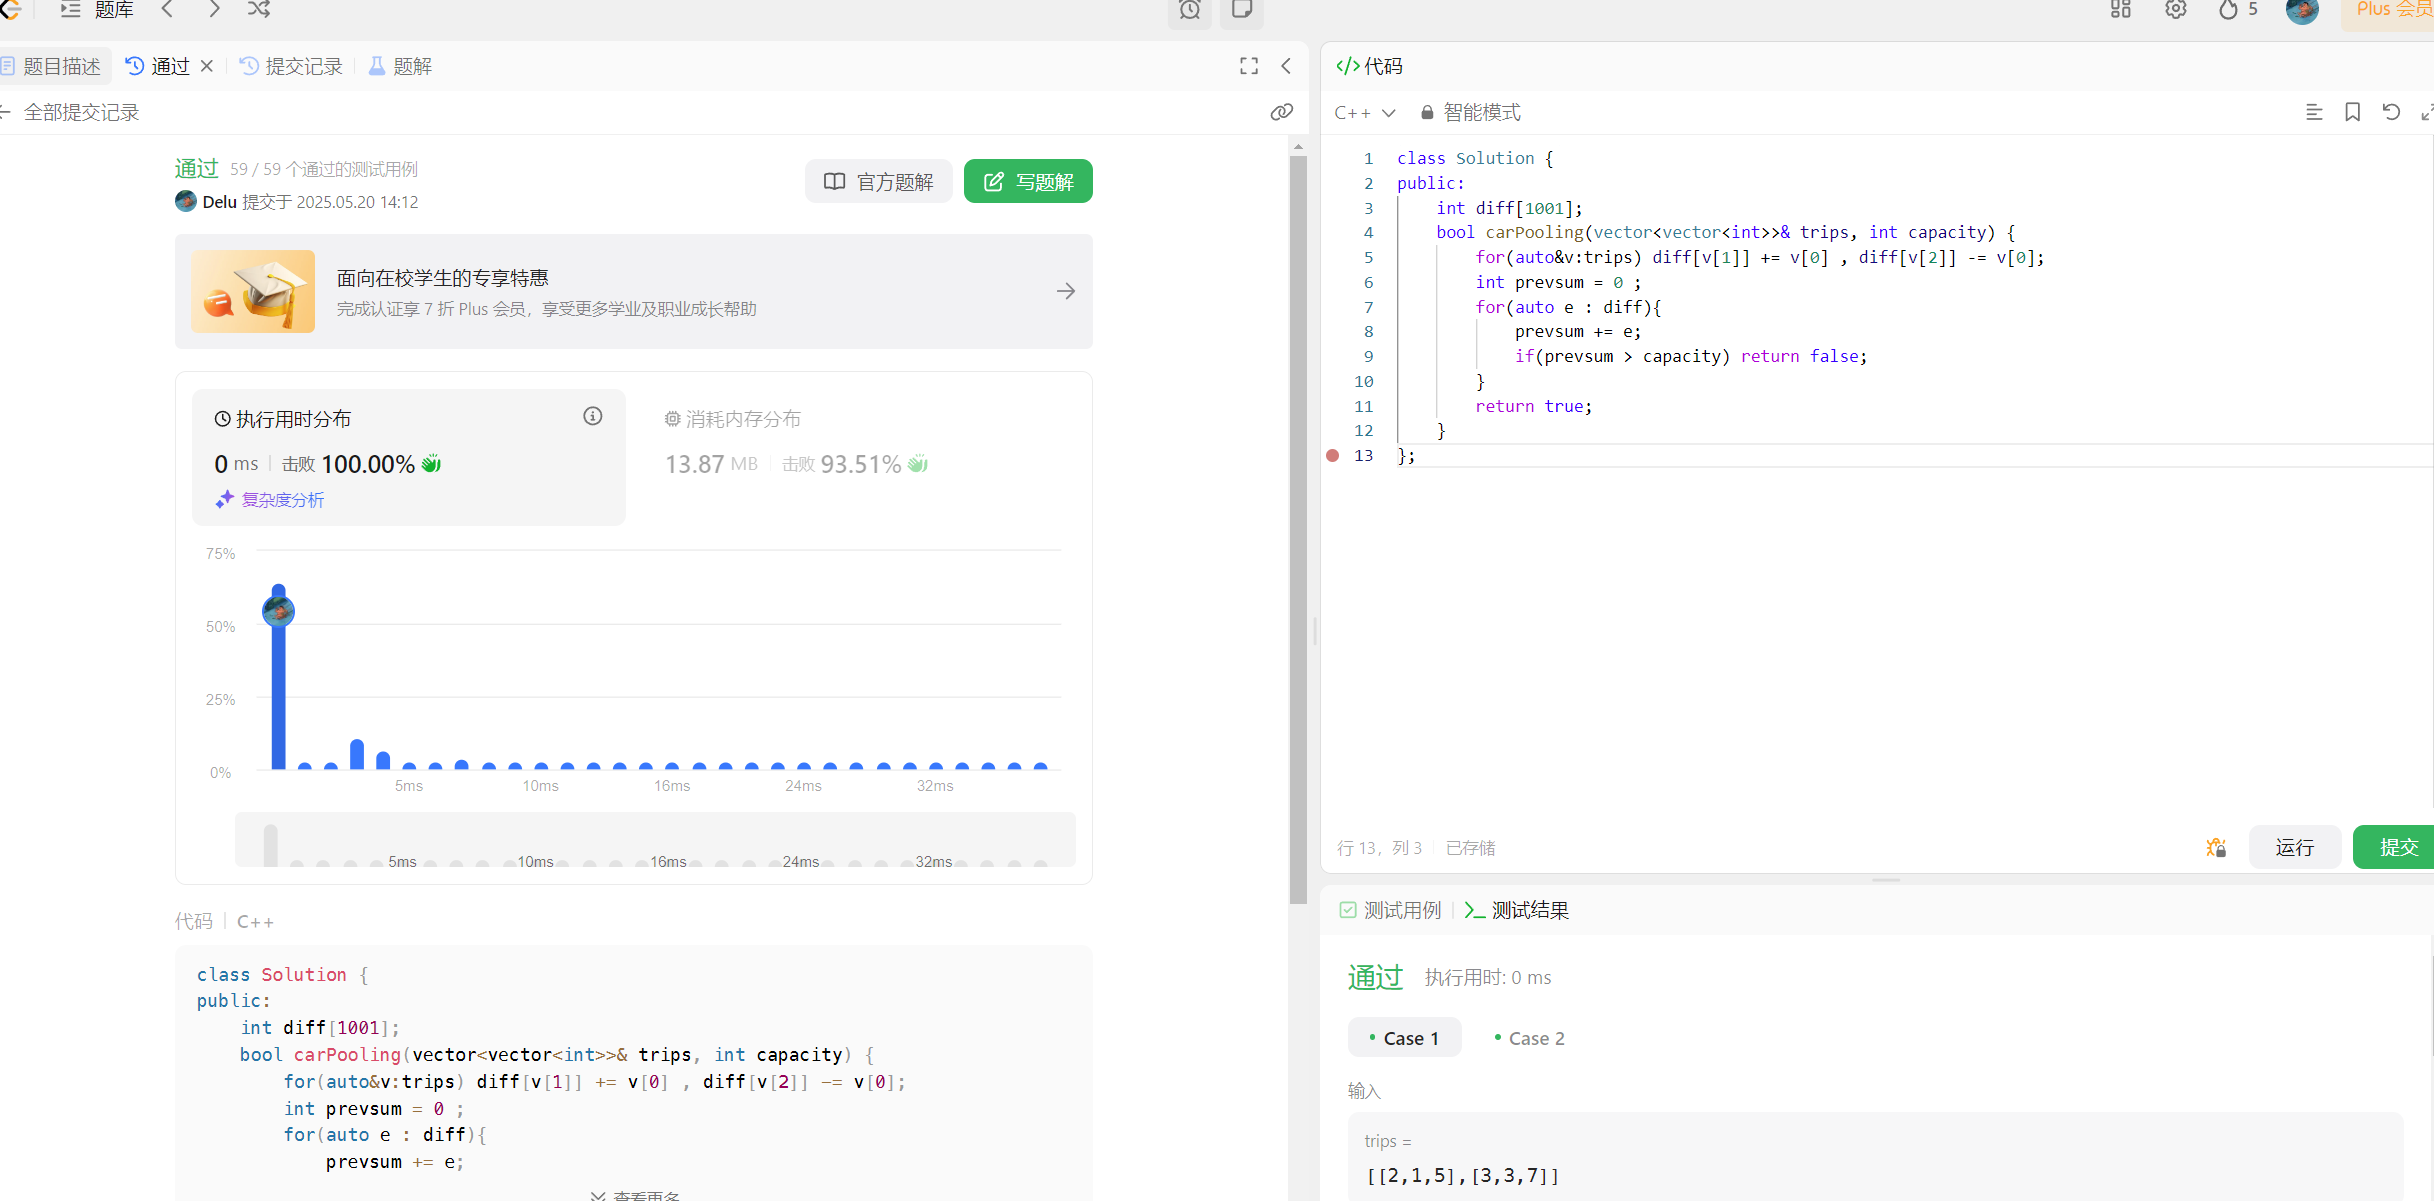Screen dimensions: 2434x1201
Task: Select Case 1 test case
Action: point(1405,1038)
